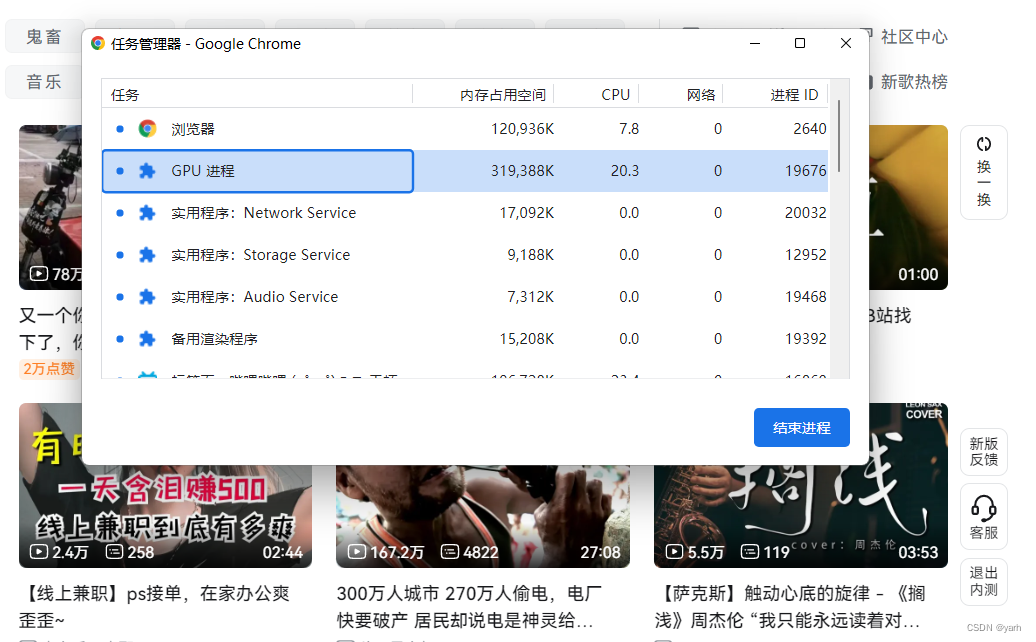Click the memory value 319,388K
Screen dimensions: 1036x642
pos(522,171)
